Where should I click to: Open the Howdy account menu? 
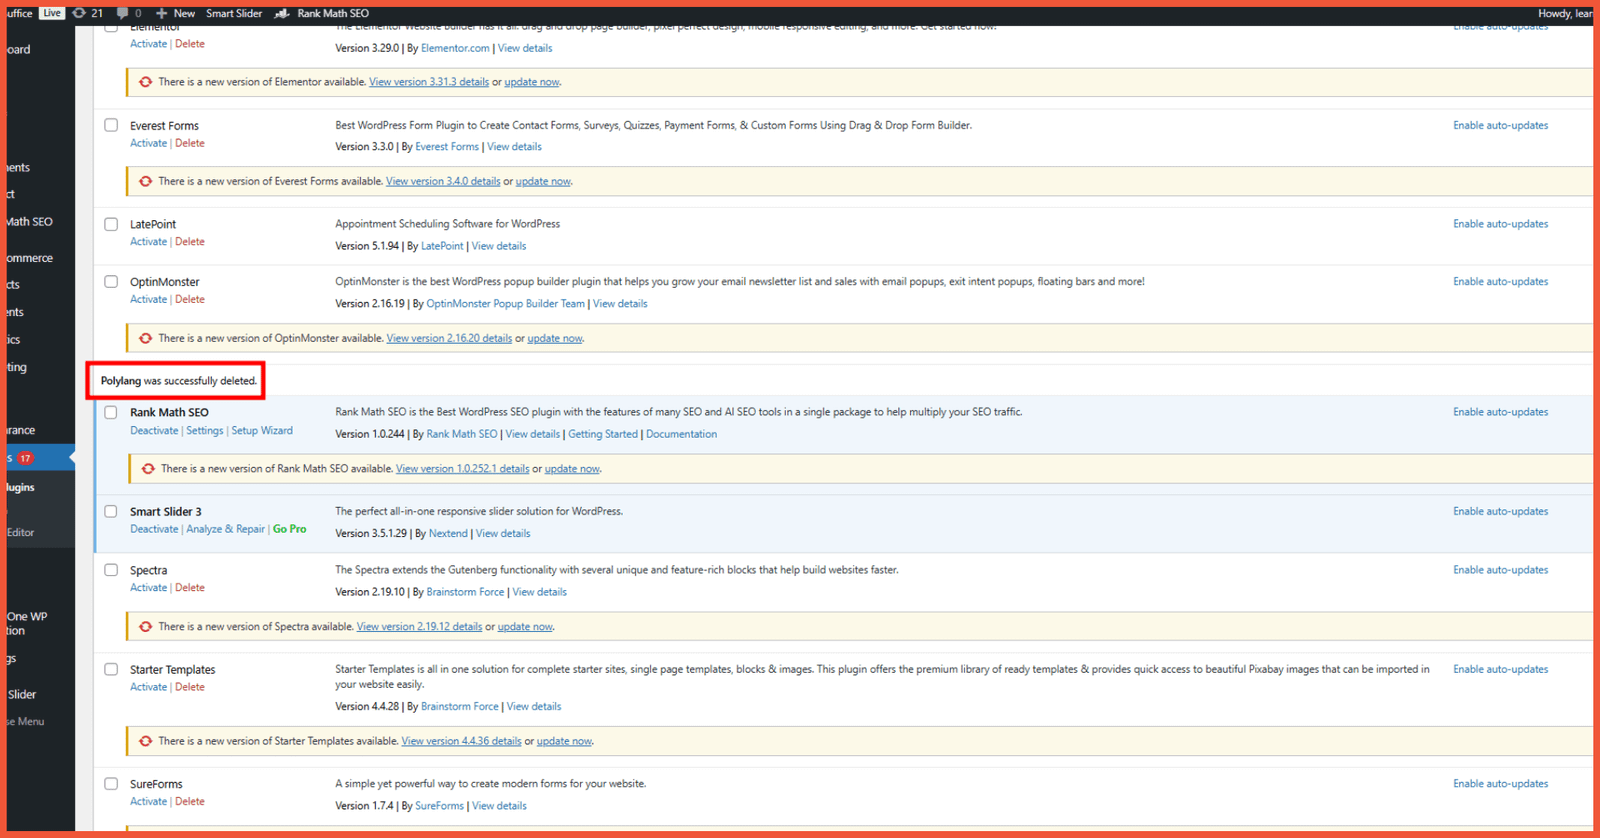[1565, 13]
